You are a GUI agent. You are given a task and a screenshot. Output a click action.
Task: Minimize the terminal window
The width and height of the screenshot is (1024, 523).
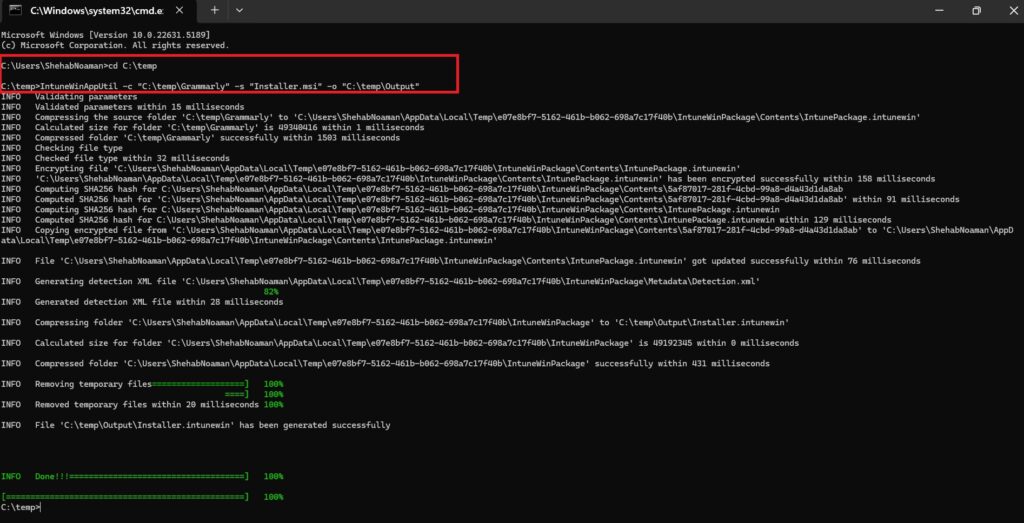coord(940,10)
